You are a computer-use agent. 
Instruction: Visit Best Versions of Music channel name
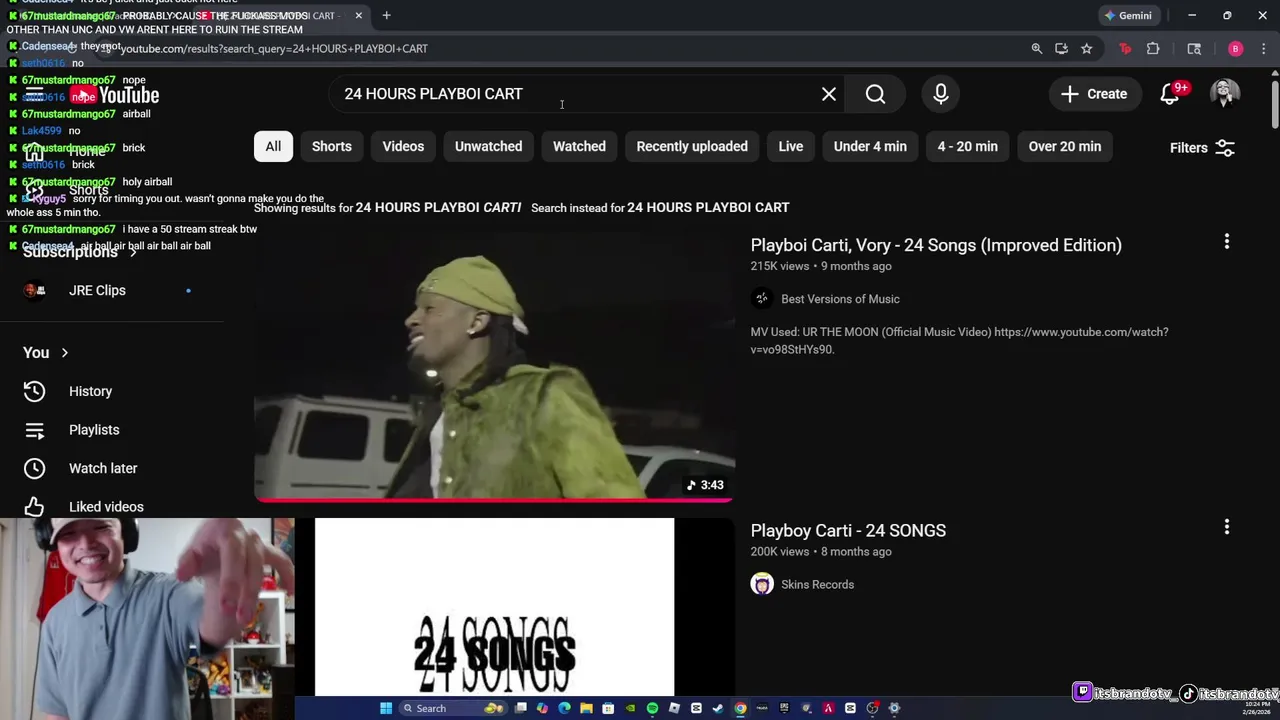tap(840, 299)
